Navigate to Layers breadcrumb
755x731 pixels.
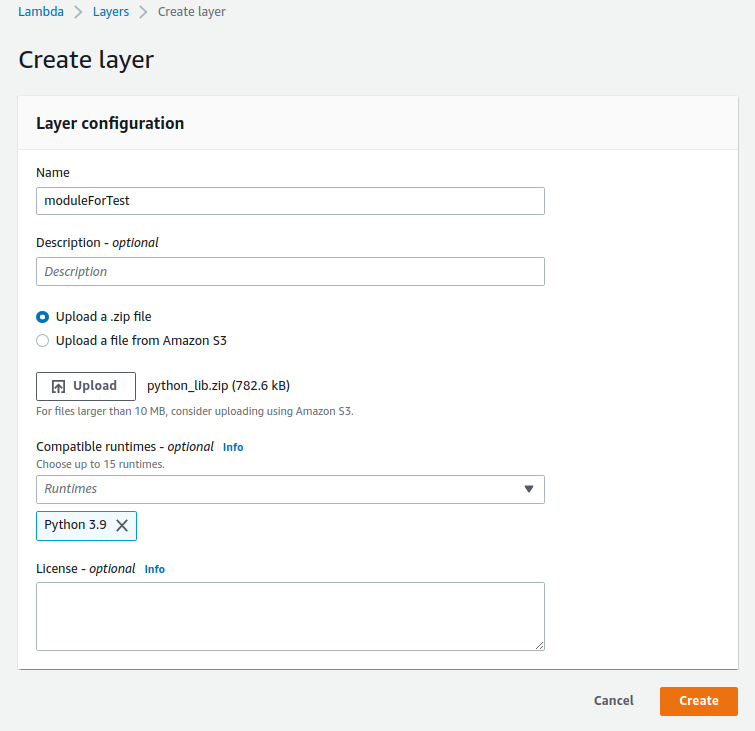click(x=111, y=12)
